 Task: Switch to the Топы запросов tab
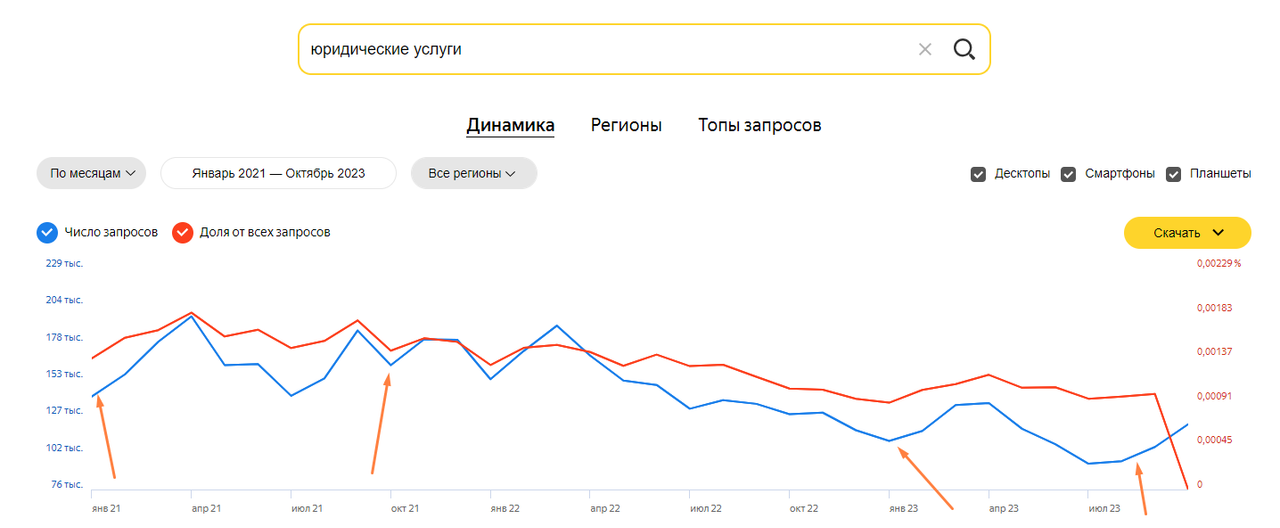click(x=760, y=126)
